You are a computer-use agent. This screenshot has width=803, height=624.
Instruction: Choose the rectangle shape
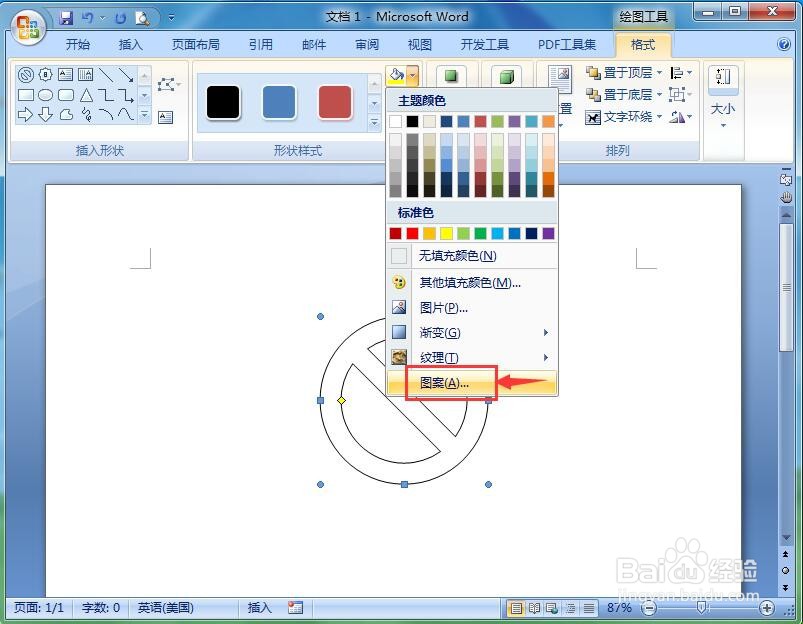point(25,95)
